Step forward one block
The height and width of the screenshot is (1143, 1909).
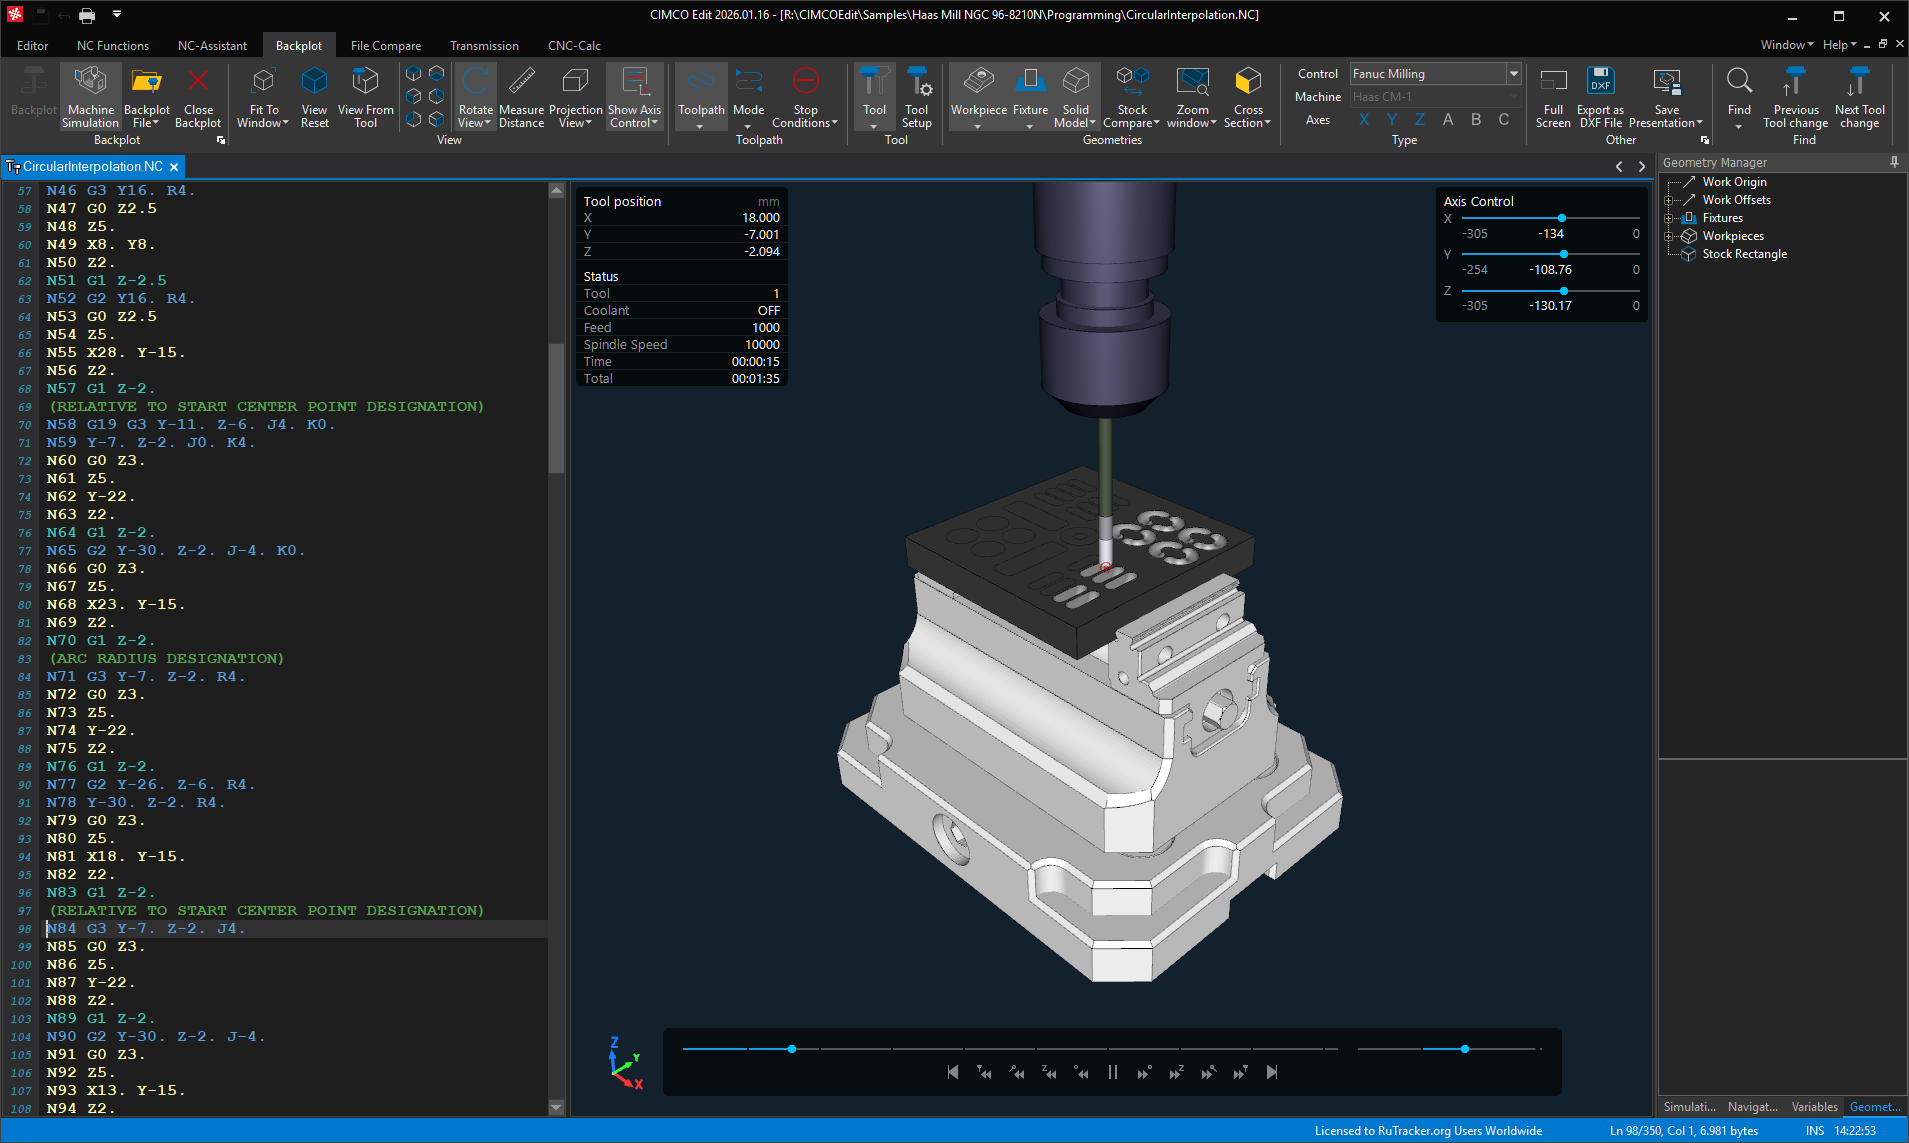pyautogui.click(x=1144, y=1072)
